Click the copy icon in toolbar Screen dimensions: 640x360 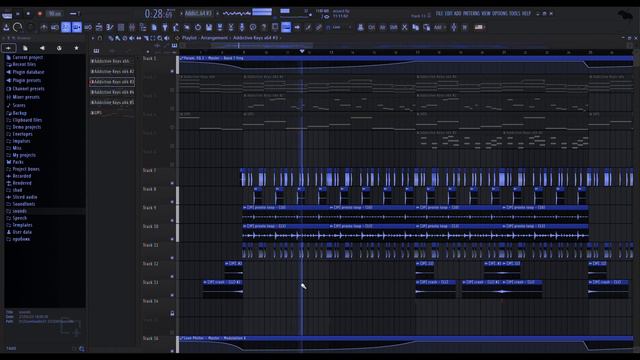point(416,27)
